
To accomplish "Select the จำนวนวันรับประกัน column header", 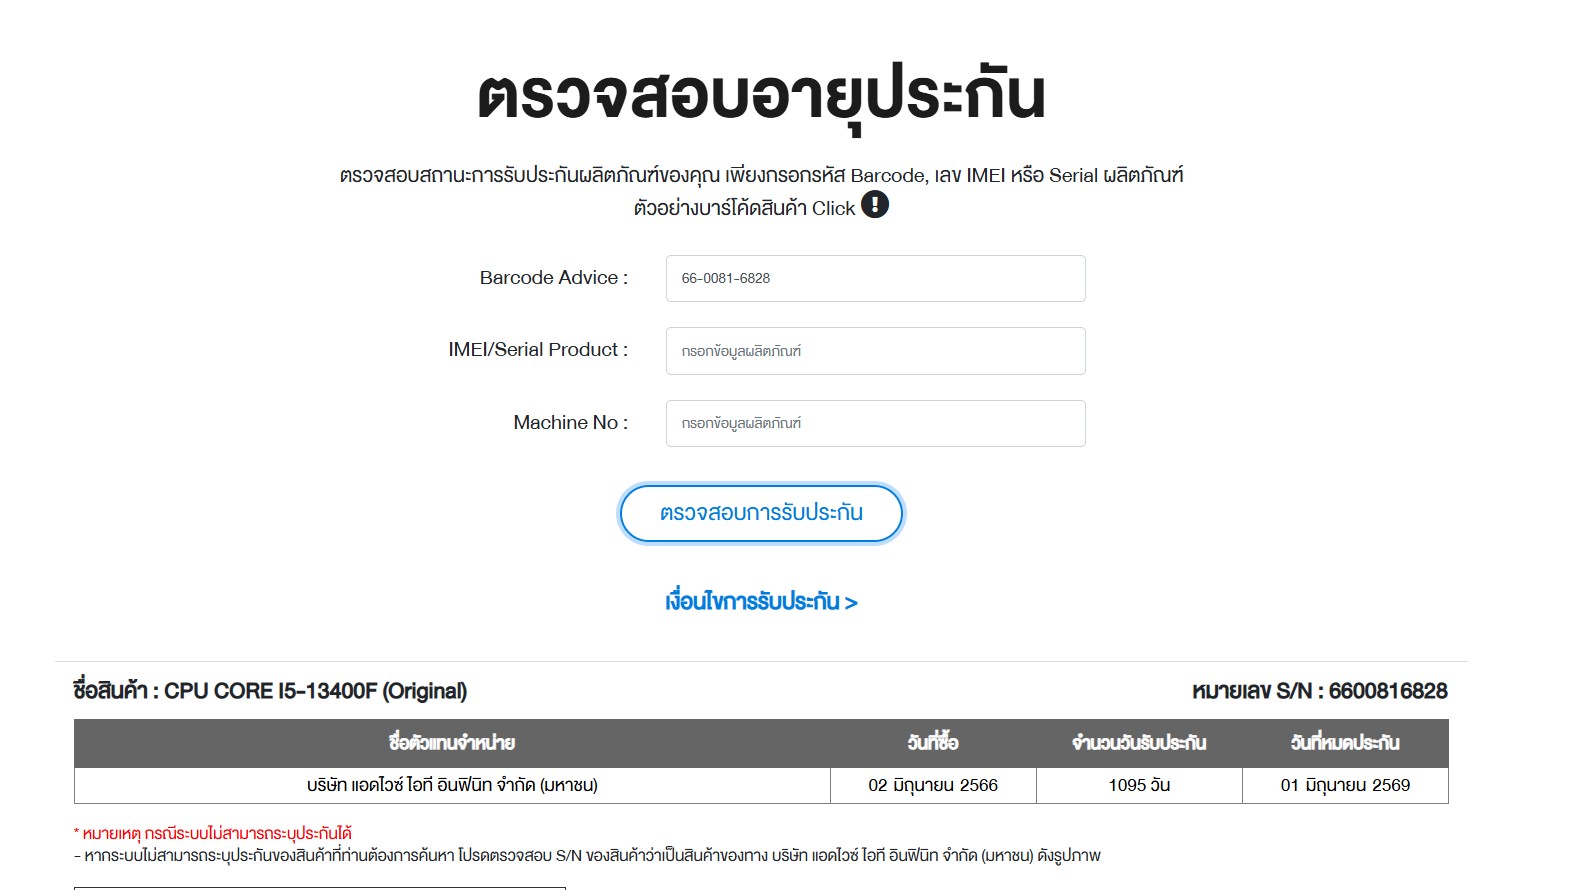I will point(1139,743).
